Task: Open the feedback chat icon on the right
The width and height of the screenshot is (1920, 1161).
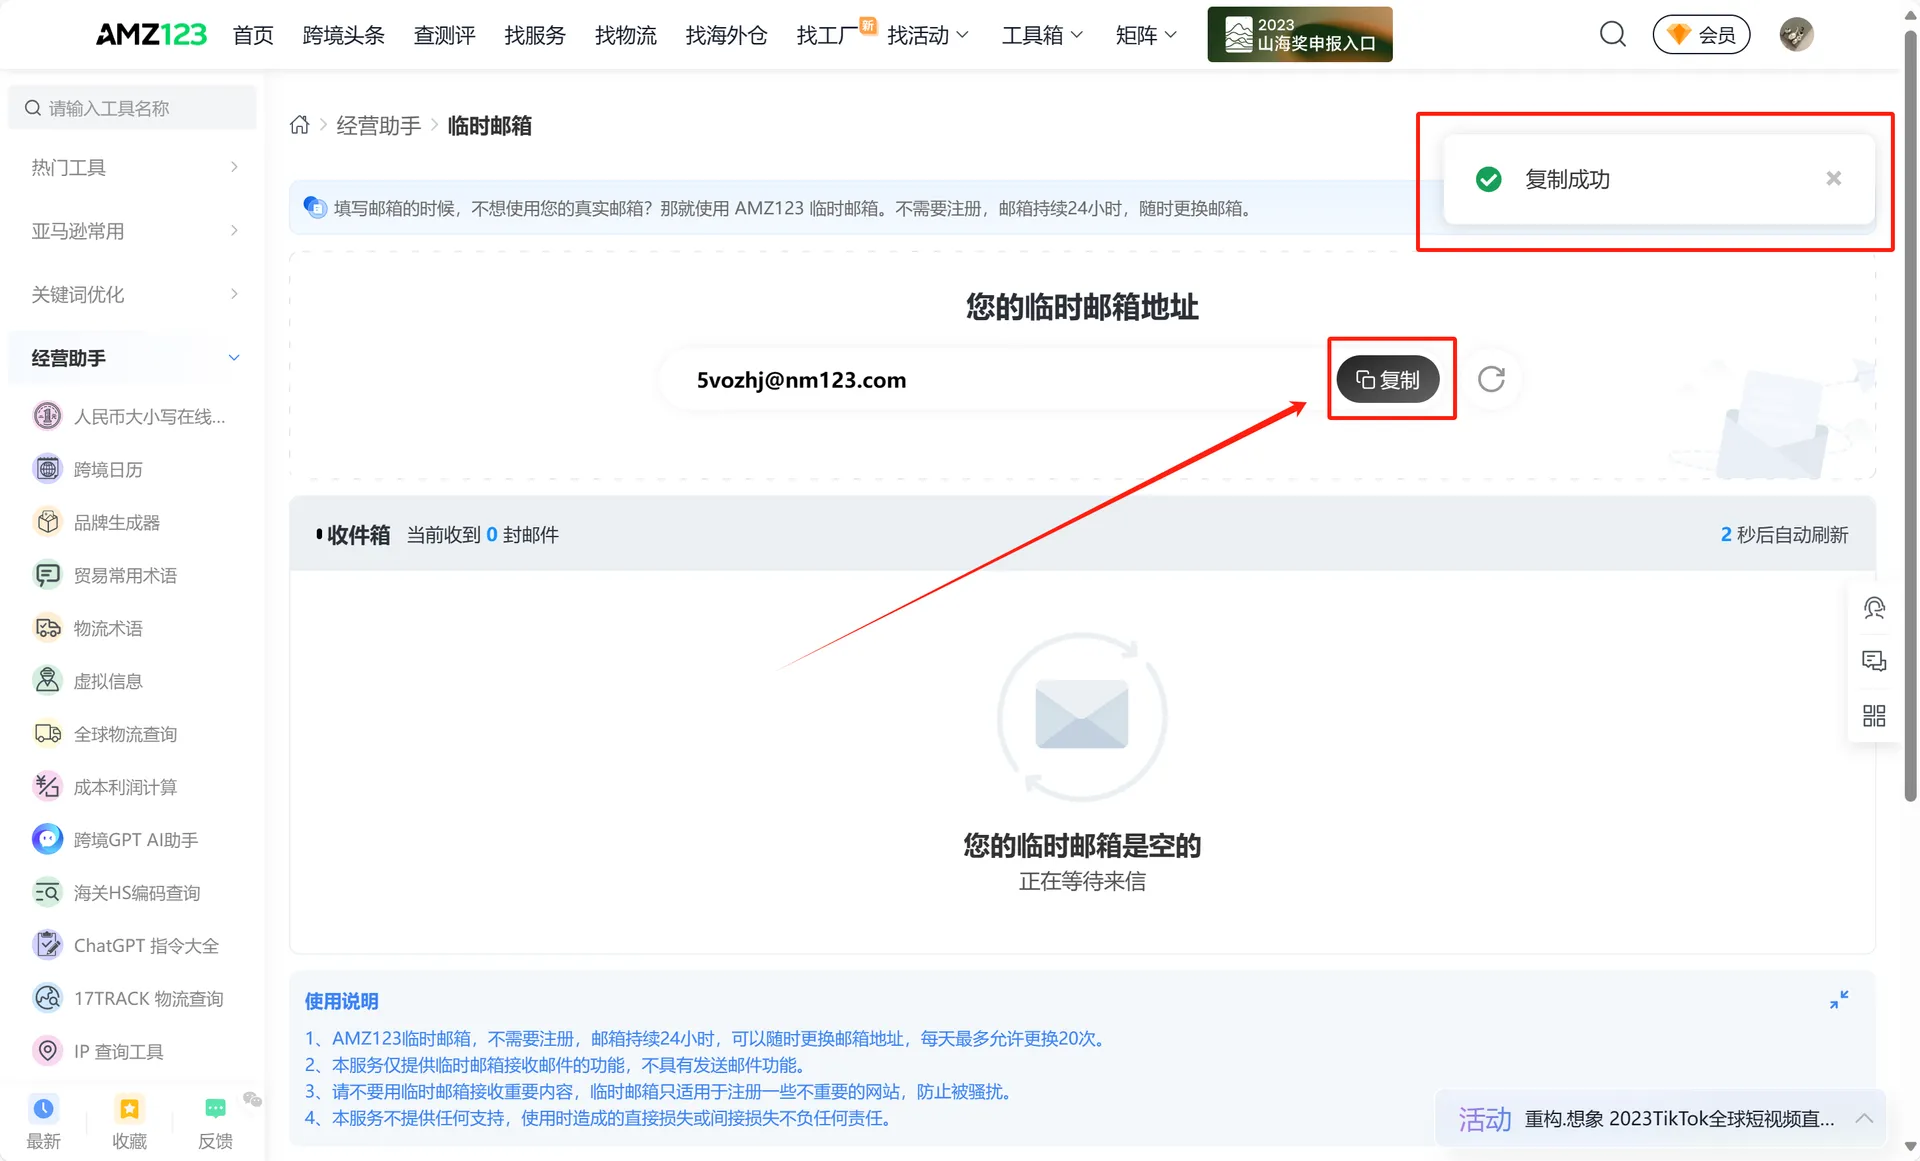Action: click(1874, 661)
